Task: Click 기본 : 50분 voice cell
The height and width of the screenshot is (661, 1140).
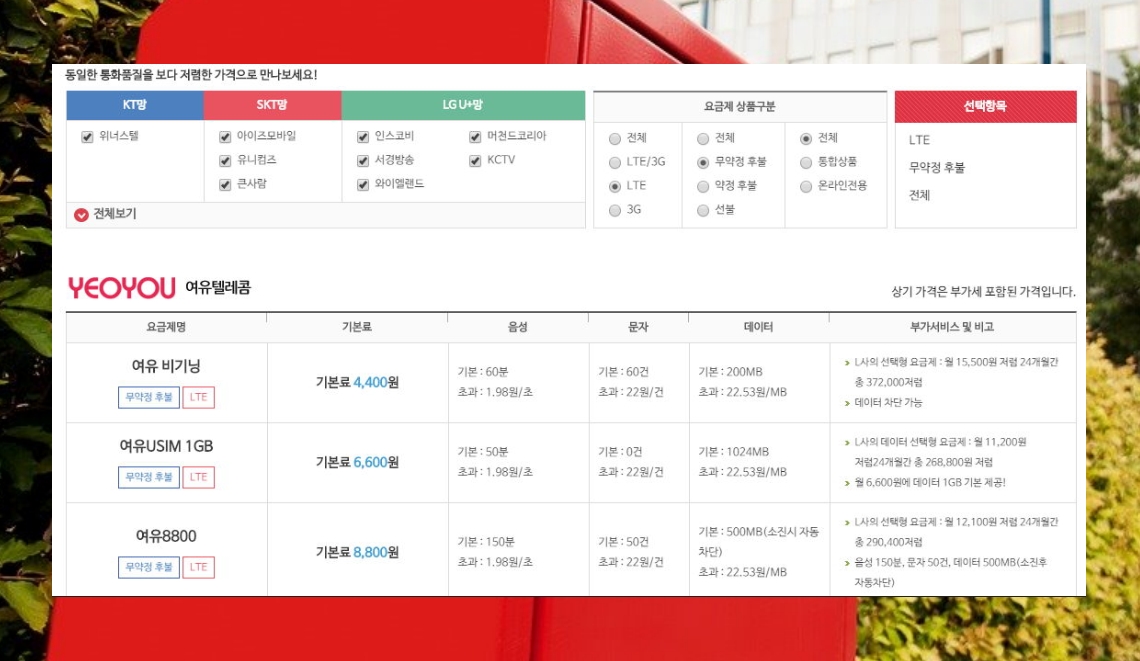Action: point(483,452)
